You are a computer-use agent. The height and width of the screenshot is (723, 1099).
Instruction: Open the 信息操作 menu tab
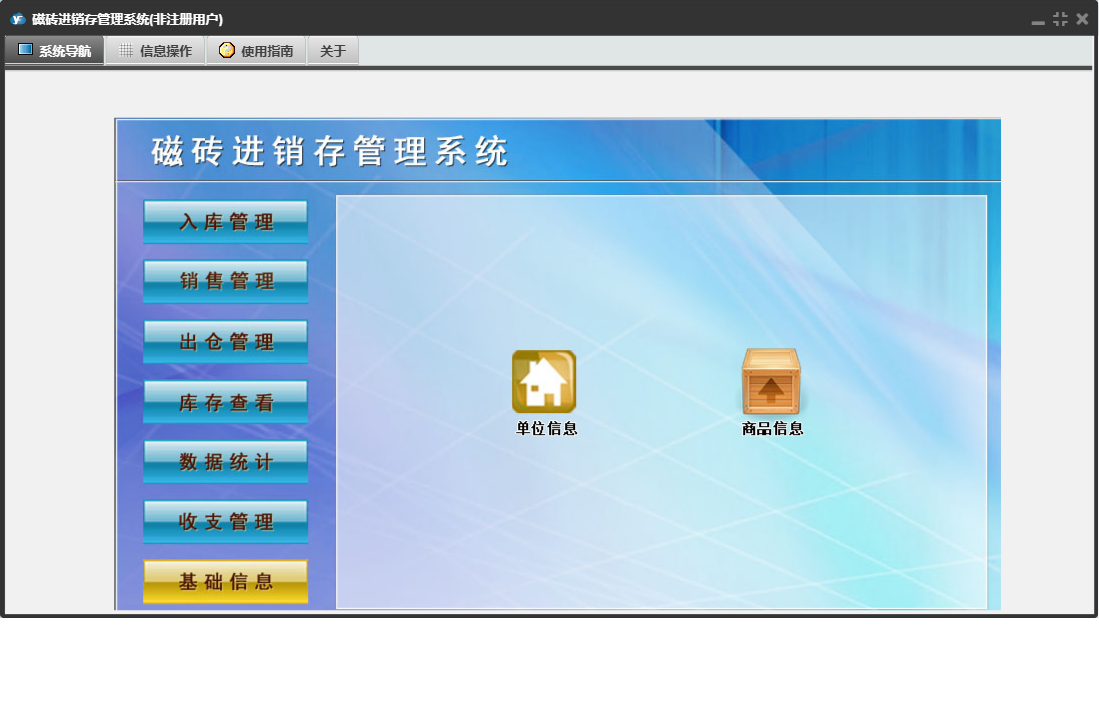(156, 50)
